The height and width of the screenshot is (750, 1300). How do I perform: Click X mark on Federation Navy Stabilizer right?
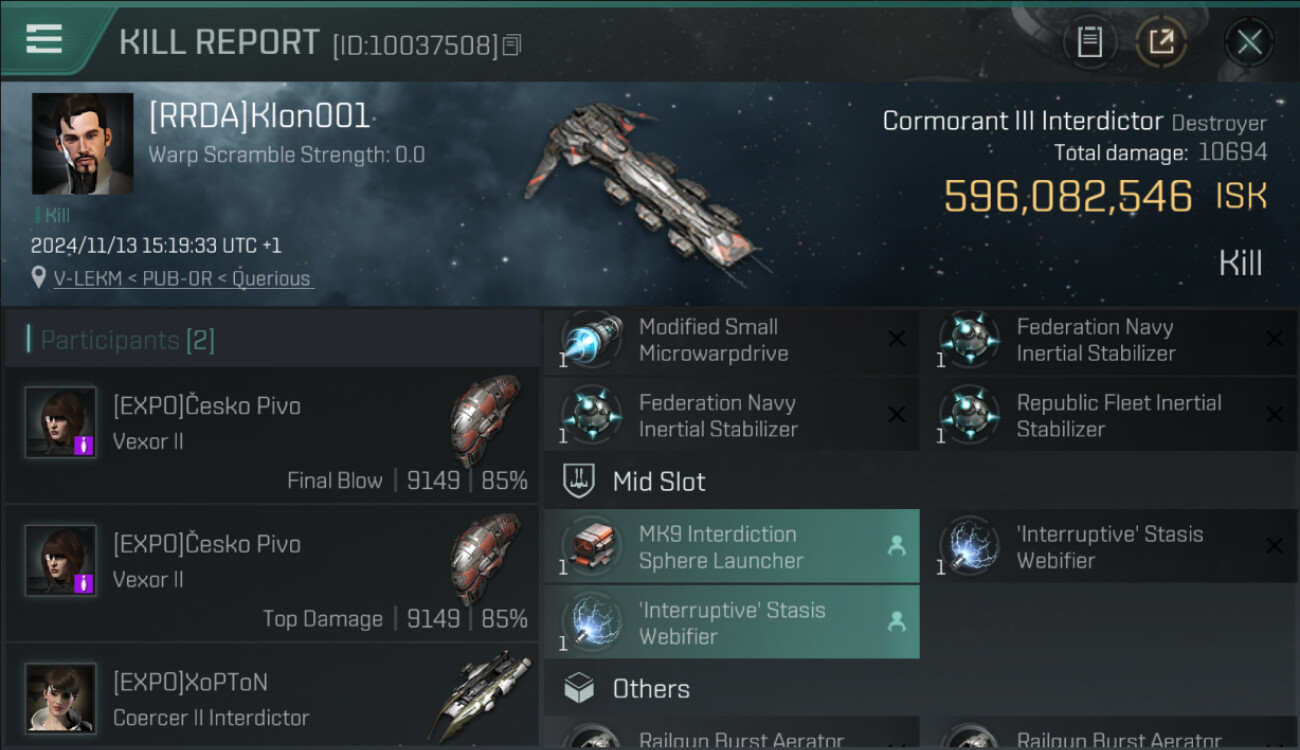pos(1274,339)
